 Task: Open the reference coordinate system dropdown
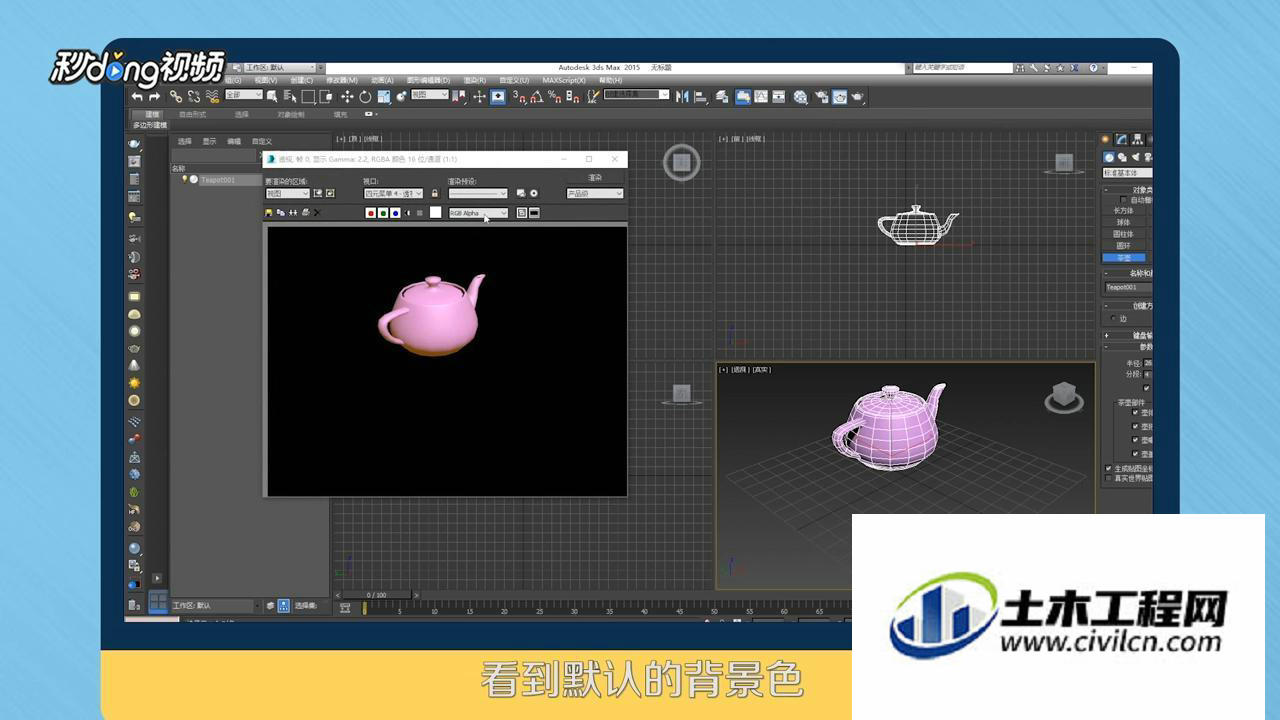tap(430, 95)
